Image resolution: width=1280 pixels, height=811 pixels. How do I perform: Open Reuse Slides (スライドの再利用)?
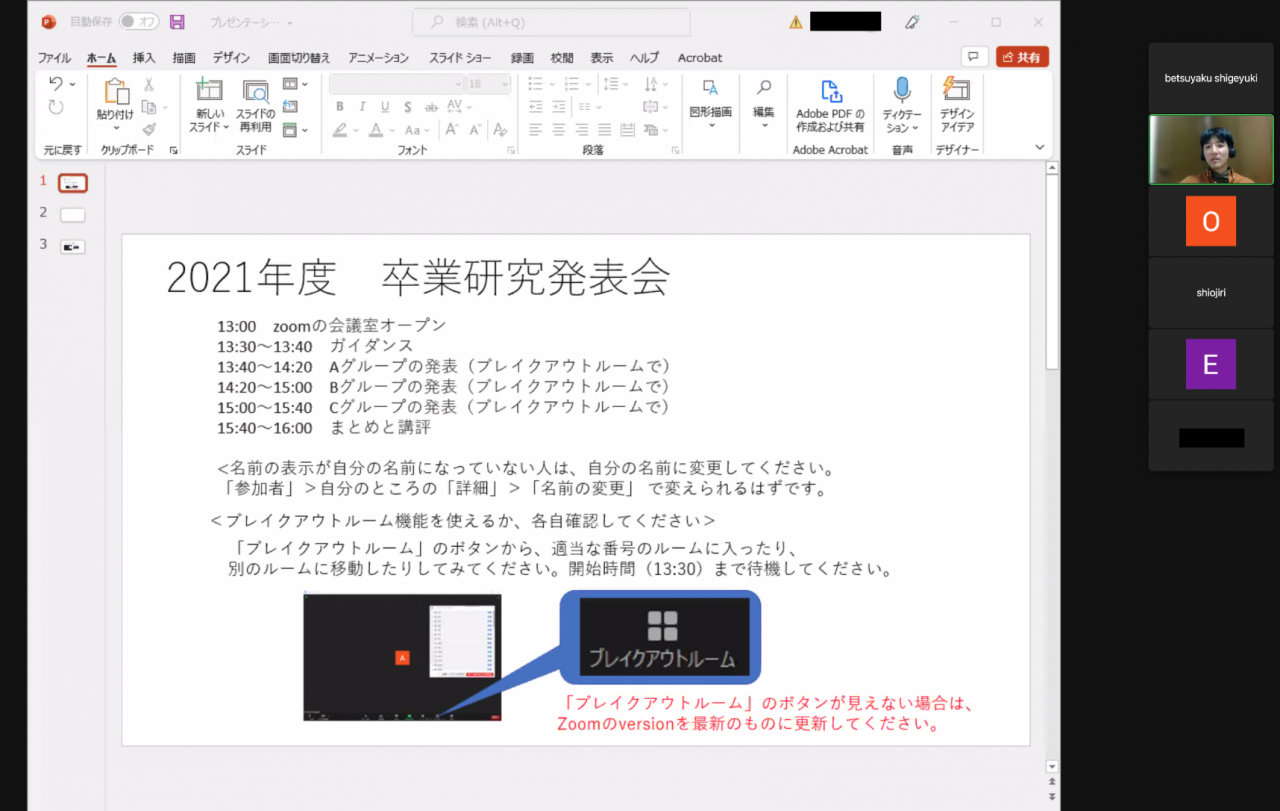tap(256, 93)
